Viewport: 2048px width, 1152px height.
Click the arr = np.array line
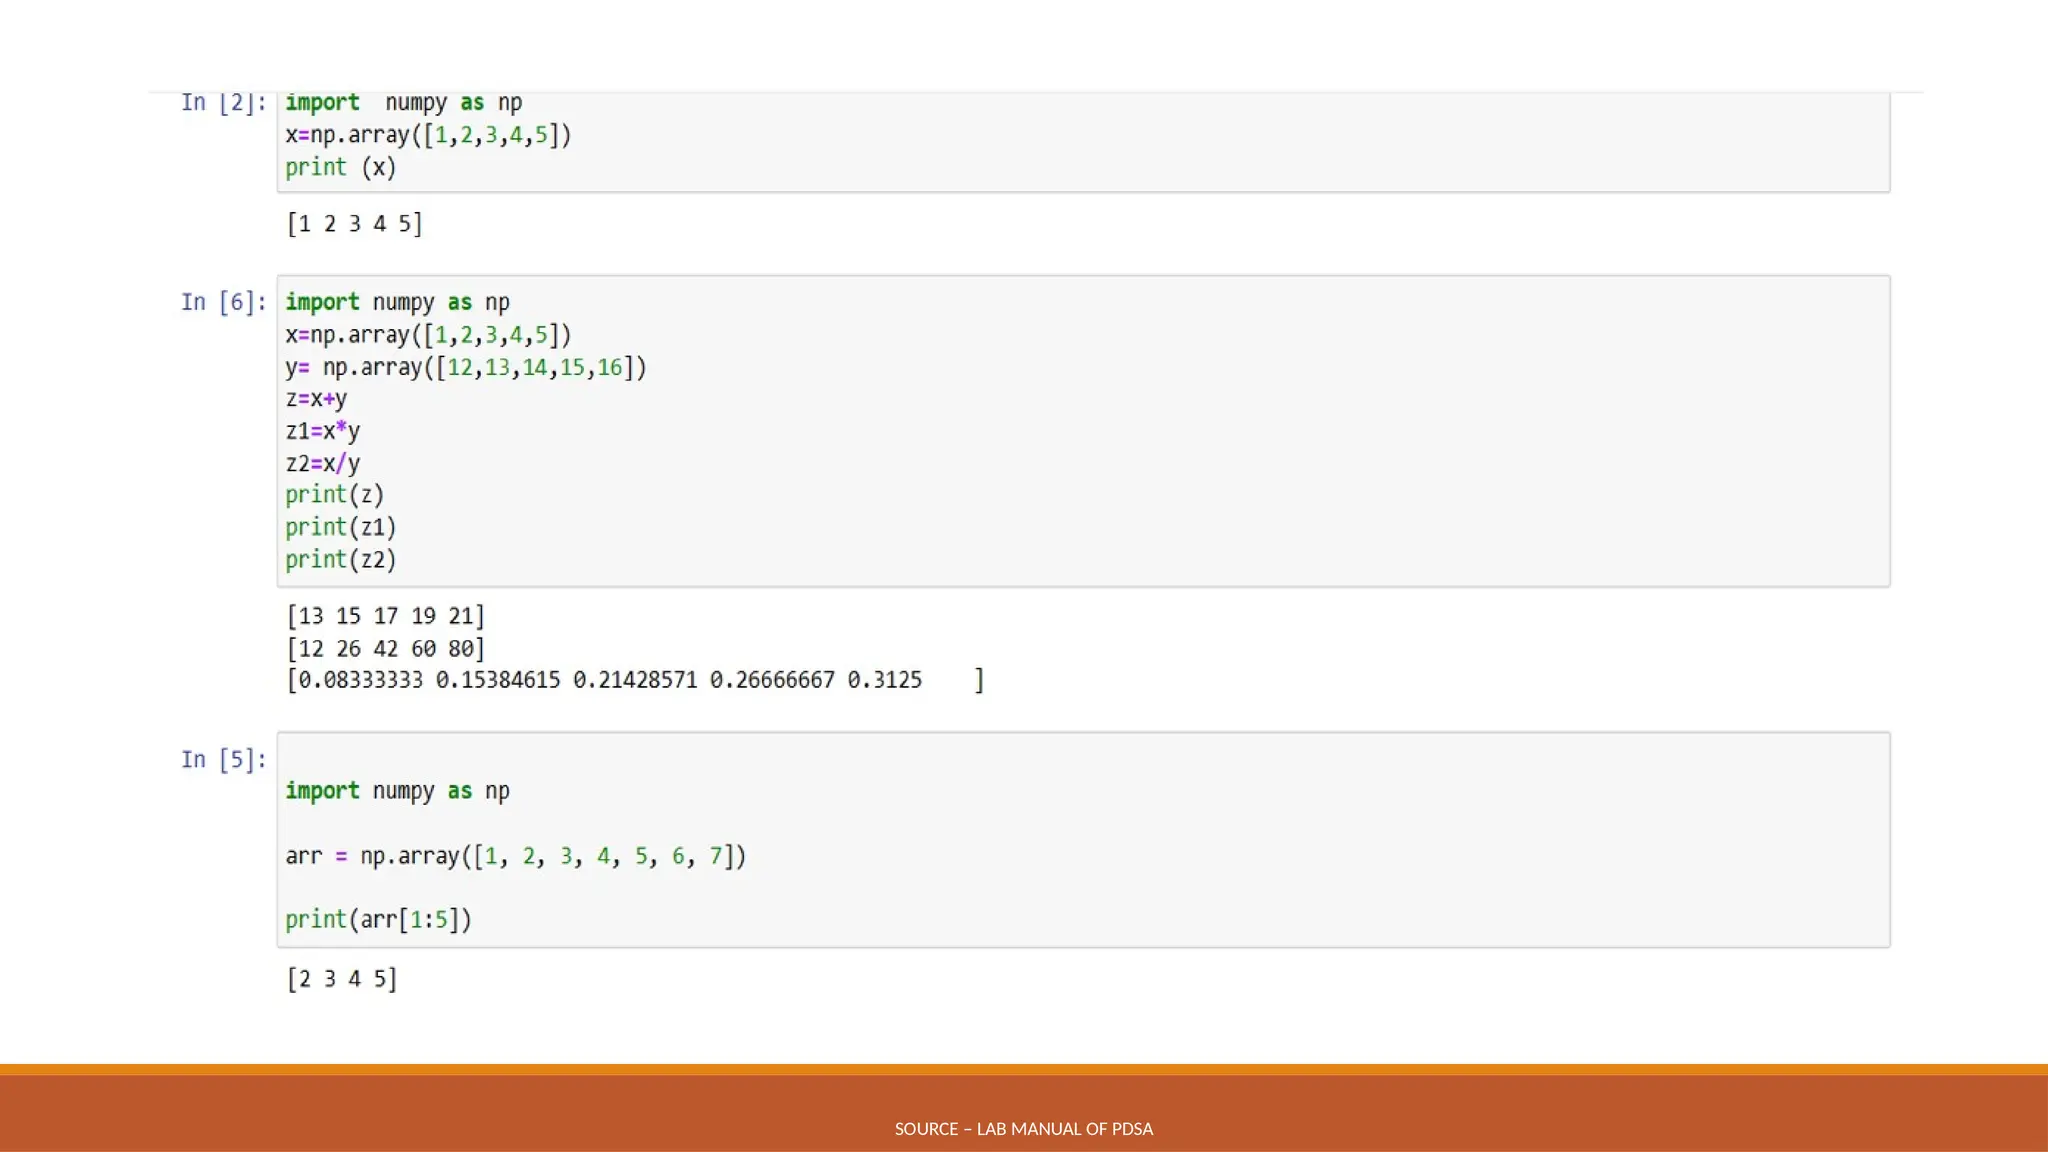515,856
